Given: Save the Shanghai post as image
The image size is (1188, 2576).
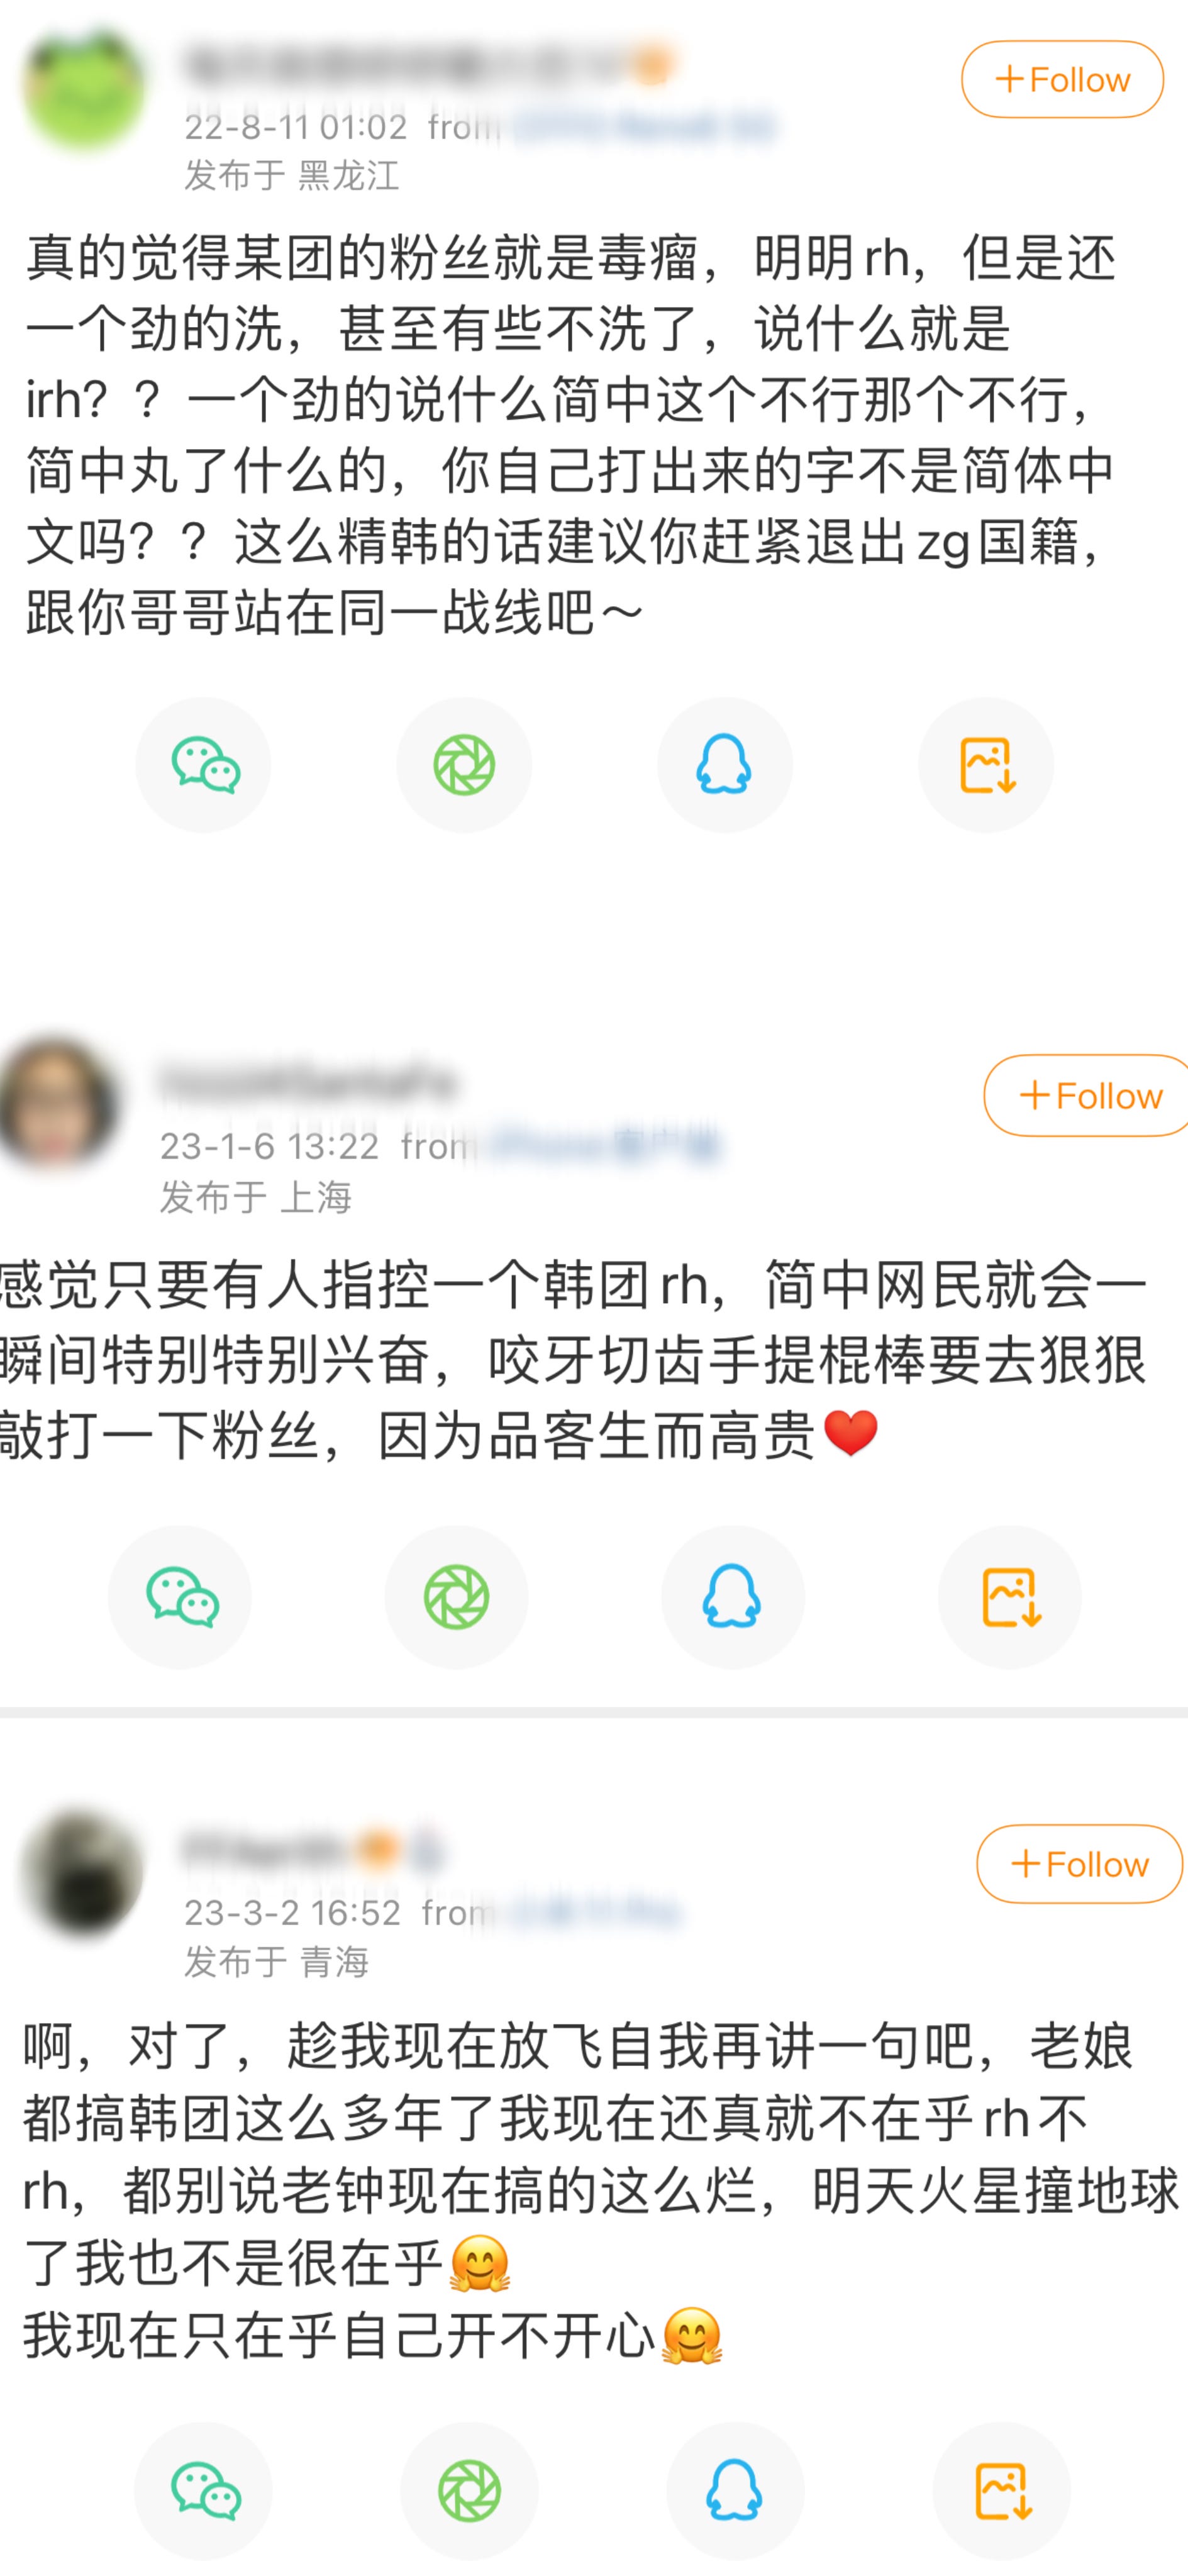Looking at the screenshot, I should (1010, 1597).
